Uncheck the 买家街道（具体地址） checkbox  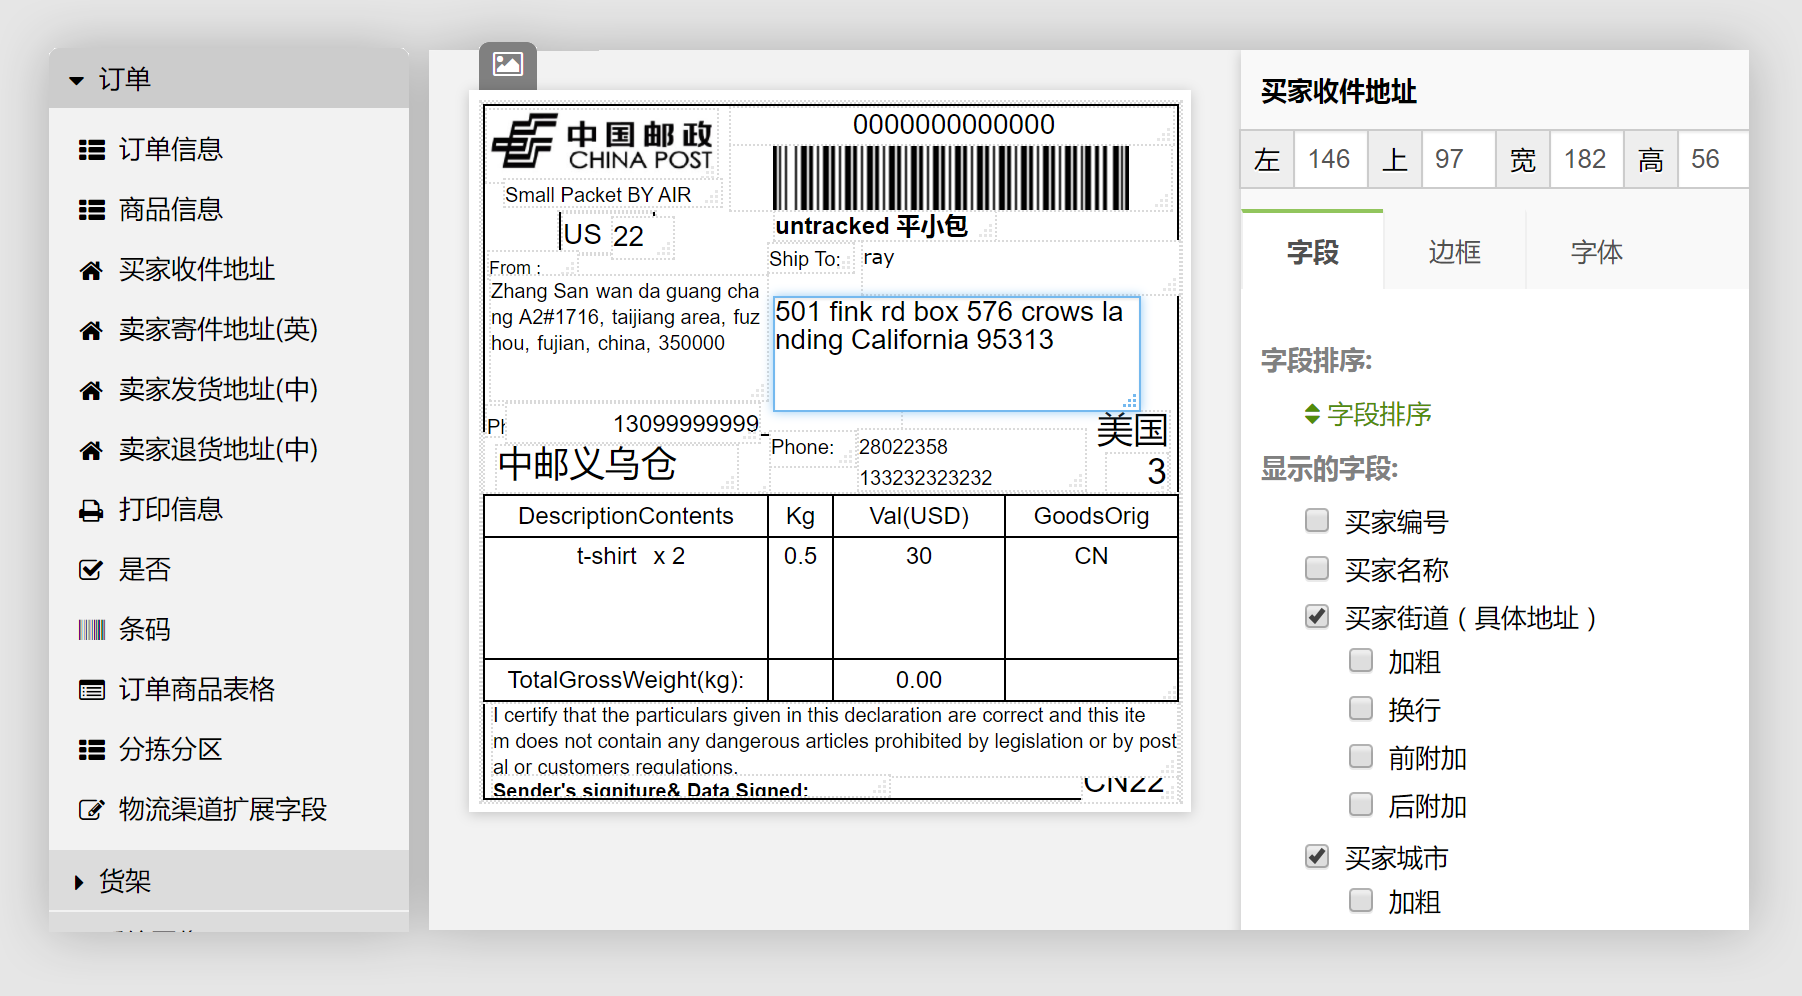tap(1317, 617)
